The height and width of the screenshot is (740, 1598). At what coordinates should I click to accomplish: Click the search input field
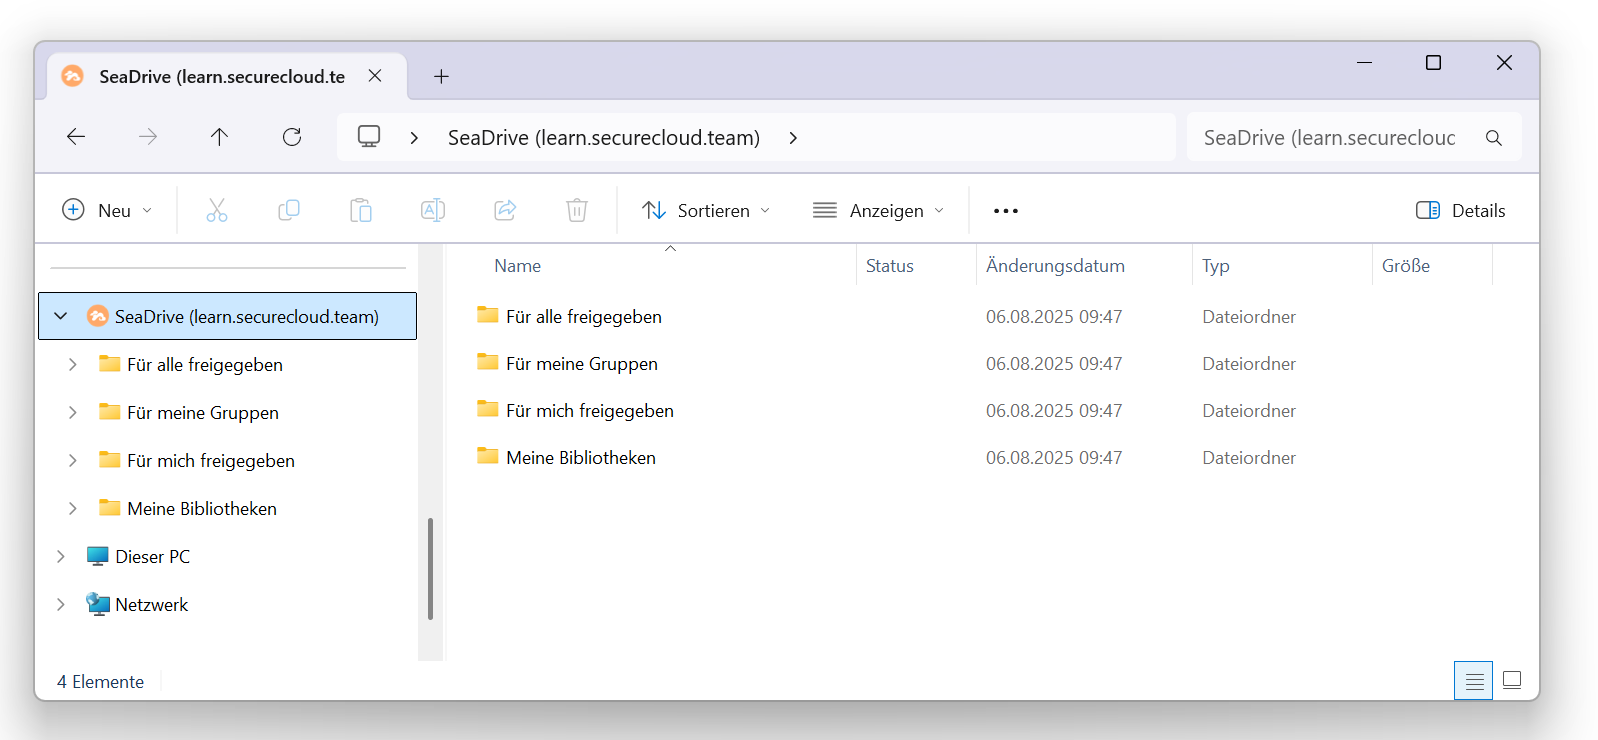pyautogui.click(x=1354, y=138)
